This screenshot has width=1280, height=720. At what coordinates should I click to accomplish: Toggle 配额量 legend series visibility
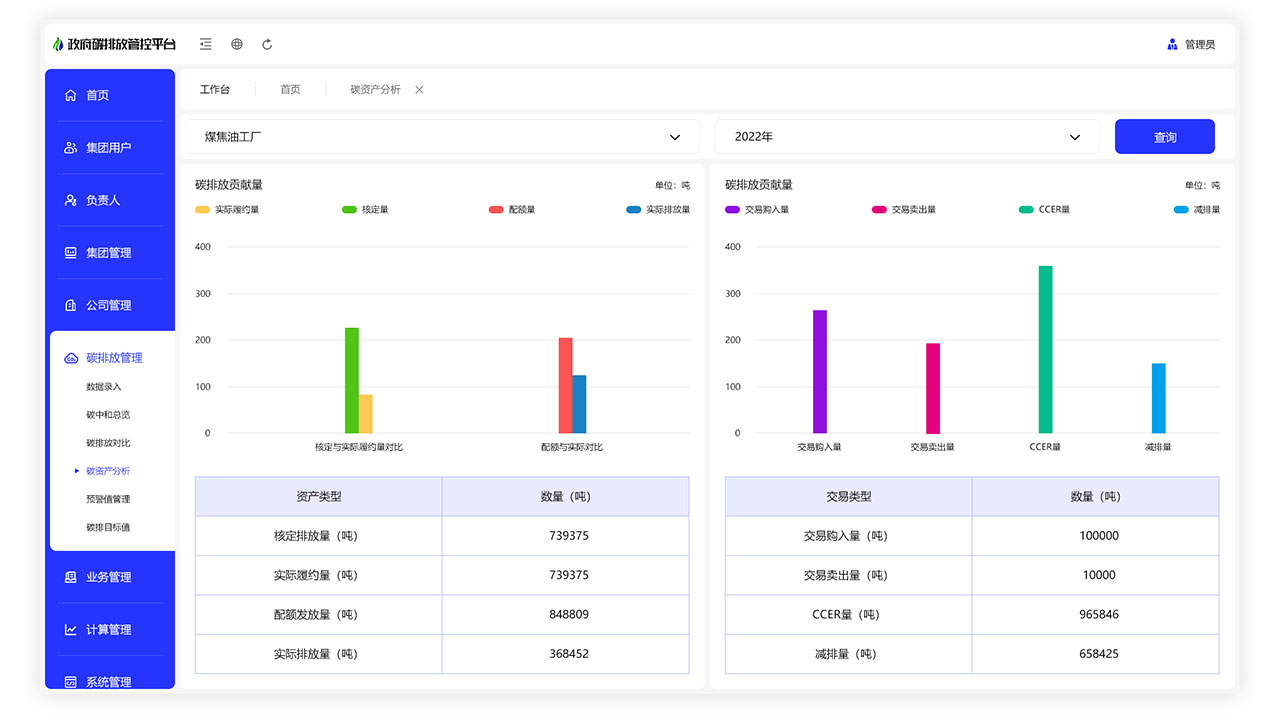pyautogui.click(x=512, y=210)
